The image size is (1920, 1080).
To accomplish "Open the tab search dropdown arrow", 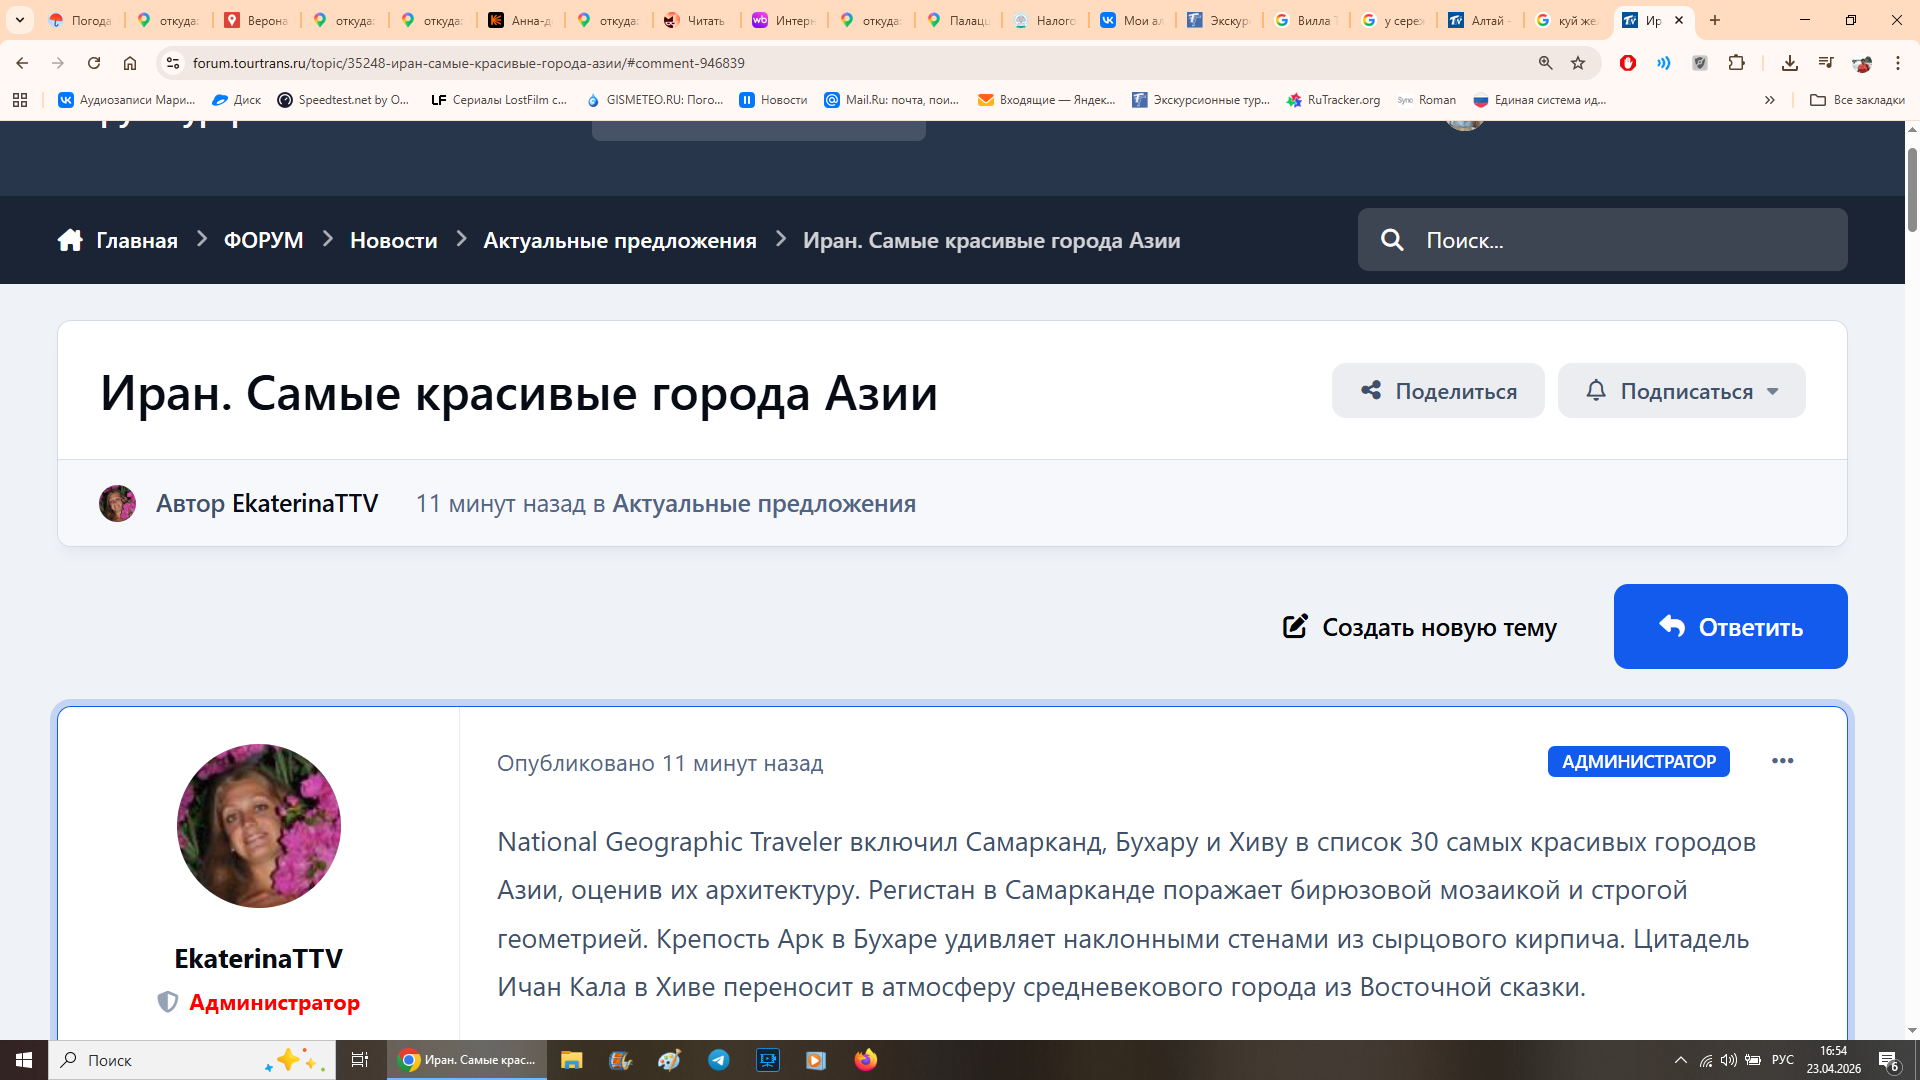I will 19,20.
